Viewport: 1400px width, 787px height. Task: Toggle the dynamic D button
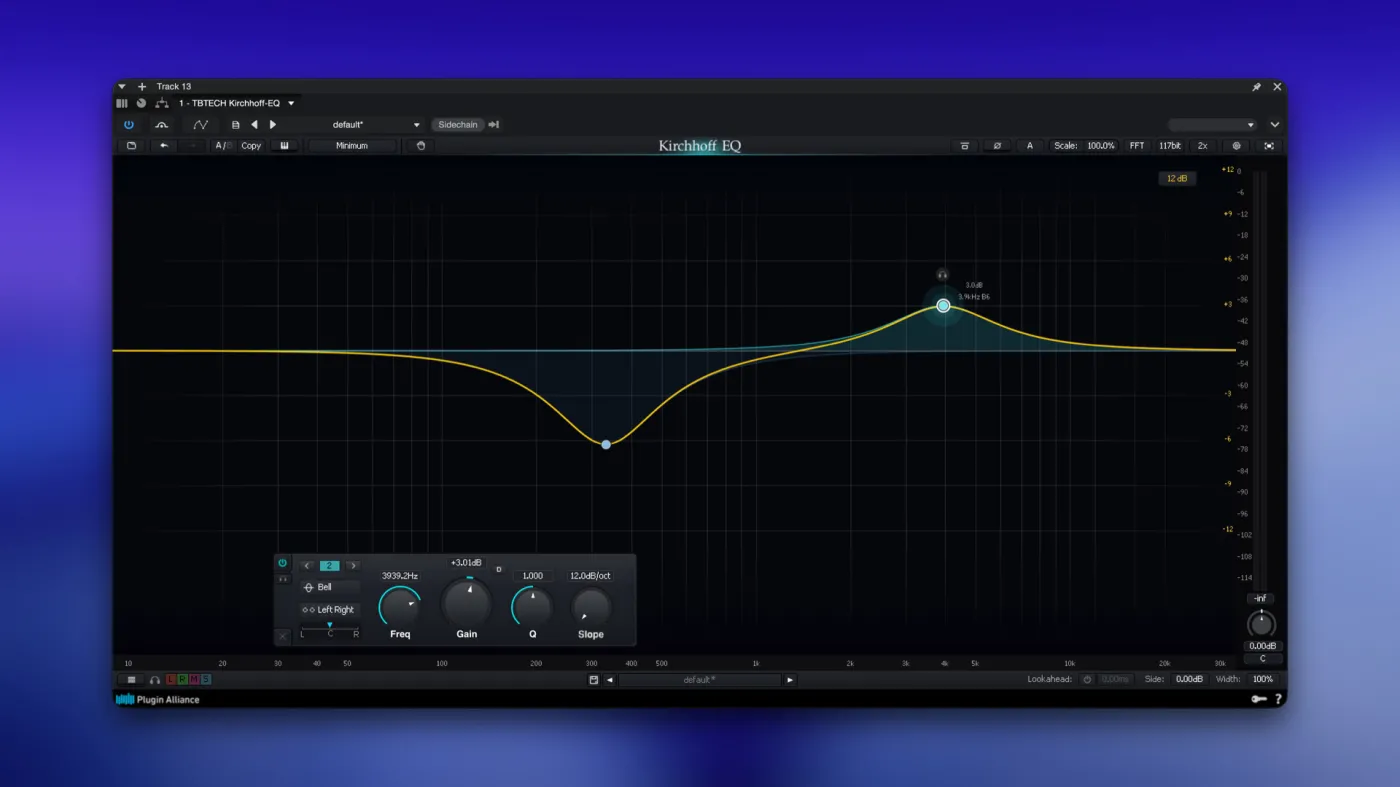point(499,569)
